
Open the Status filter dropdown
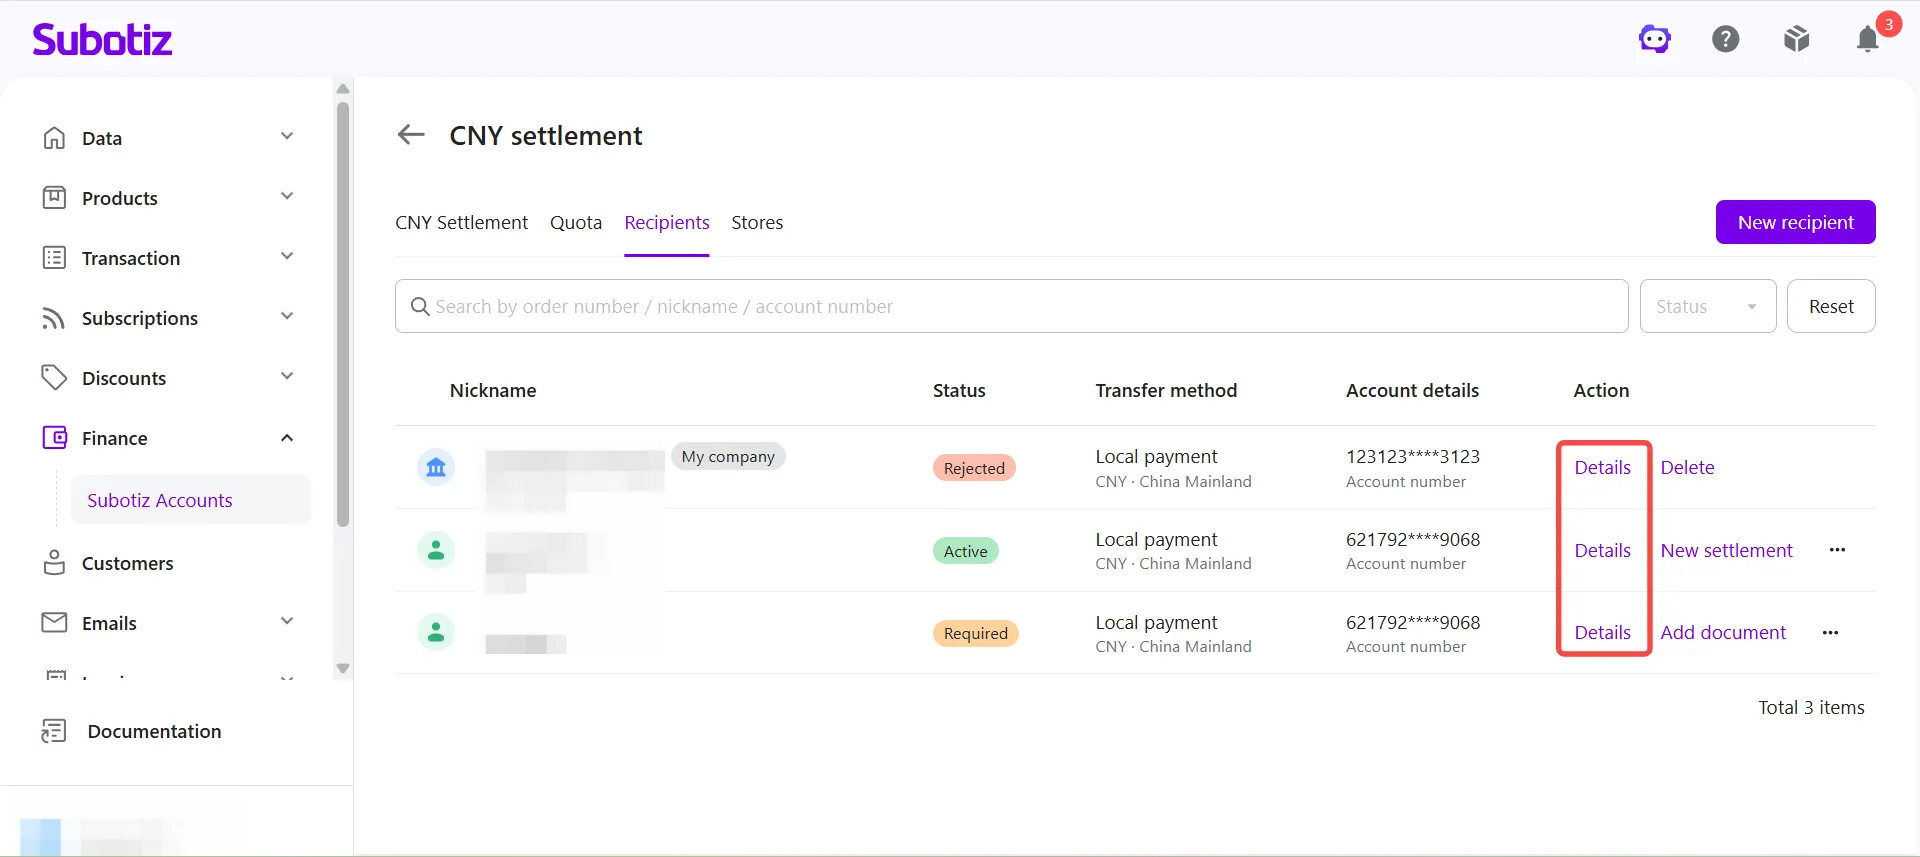1708,306
